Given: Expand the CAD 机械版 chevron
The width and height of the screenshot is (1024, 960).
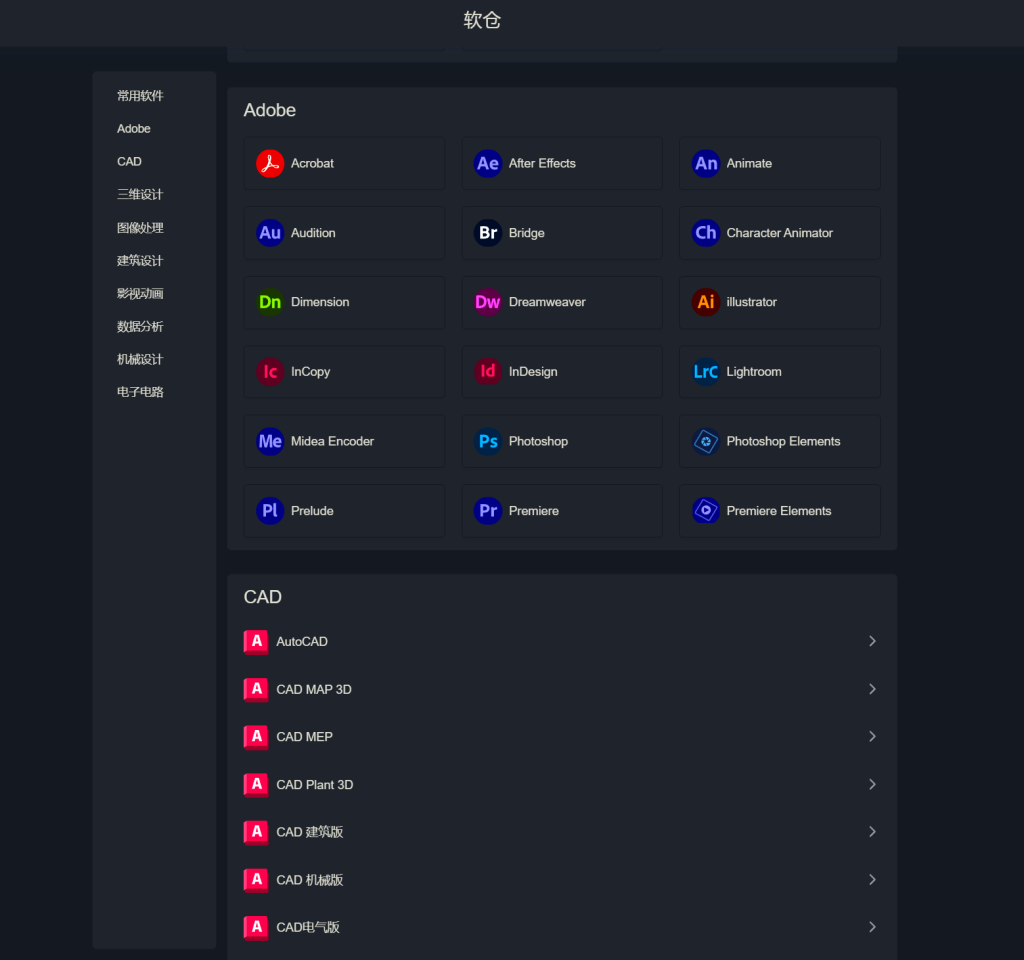Looking at the screenshot, I should pyautogui.click(x=872, y=880).
